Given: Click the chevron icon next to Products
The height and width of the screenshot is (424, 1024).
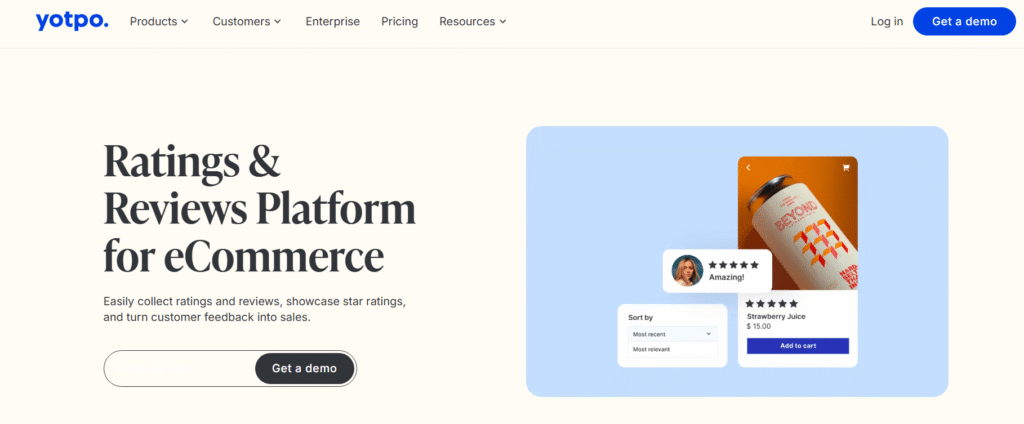Looking at the screenshot, I should pyautogui.click(x=185, y=22).
